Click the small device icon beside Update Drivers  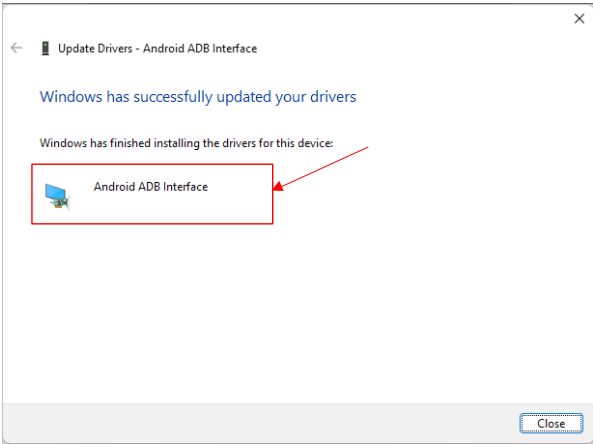coord(45,48)
